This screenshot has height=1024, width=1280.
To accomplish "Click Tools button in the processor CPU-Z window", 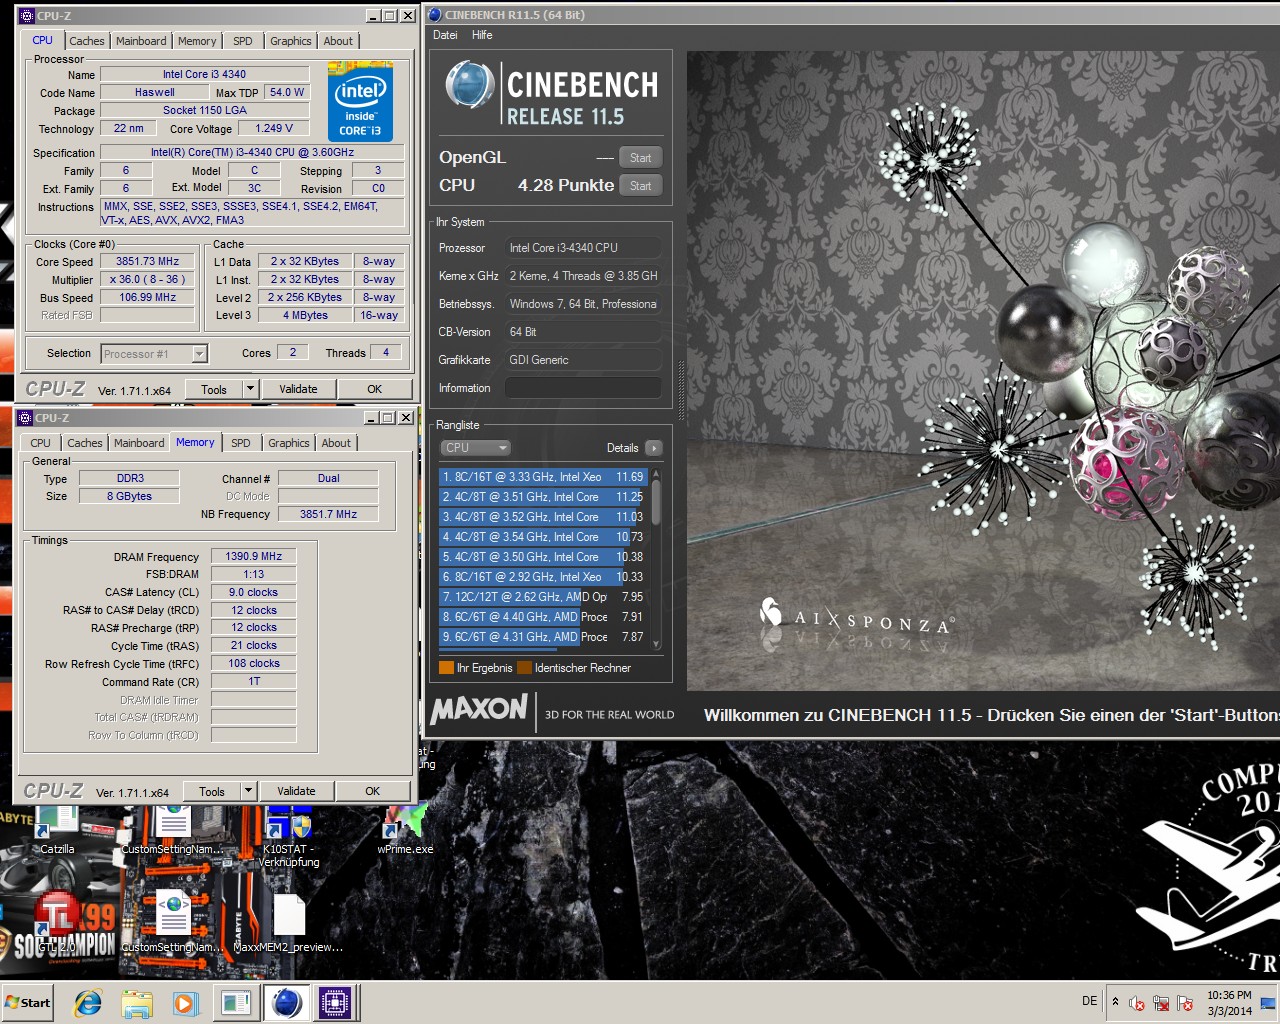I will click(x=214, y=390).
